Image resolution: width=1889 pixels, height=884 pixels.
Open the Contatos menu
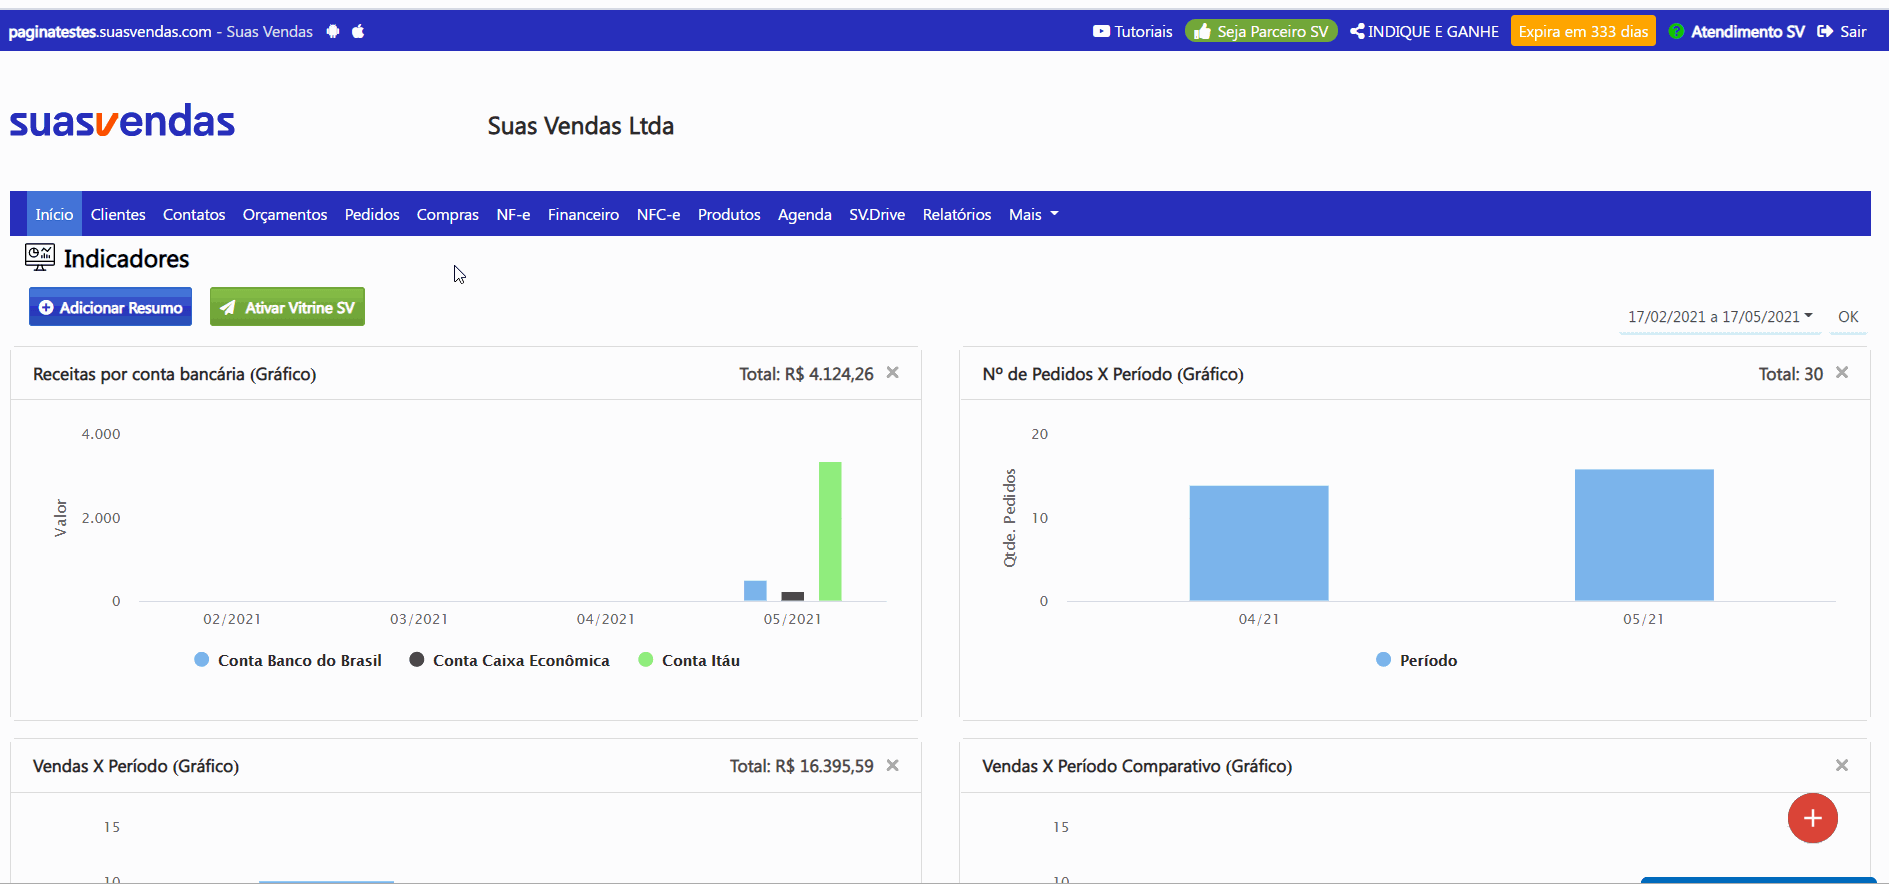194,214
